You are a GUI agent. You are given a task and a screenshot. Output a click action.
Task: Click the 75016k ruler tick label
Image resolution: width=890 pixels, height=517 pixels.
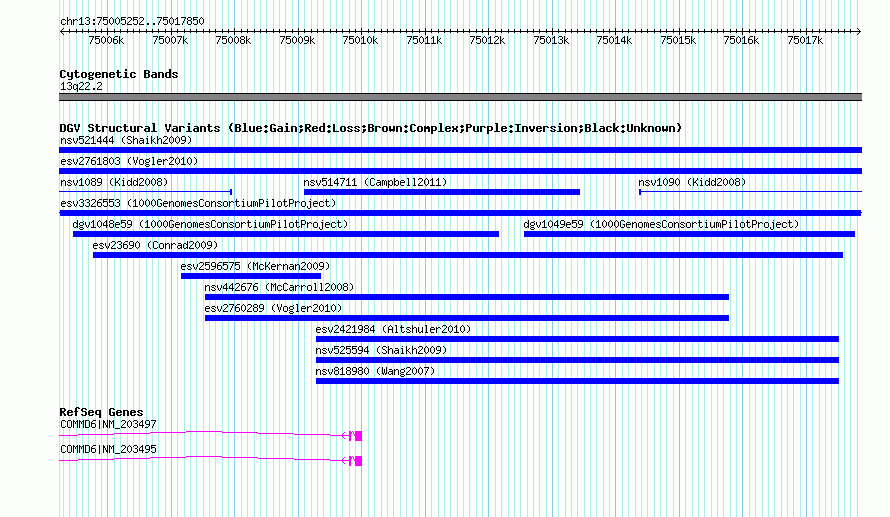742,40
